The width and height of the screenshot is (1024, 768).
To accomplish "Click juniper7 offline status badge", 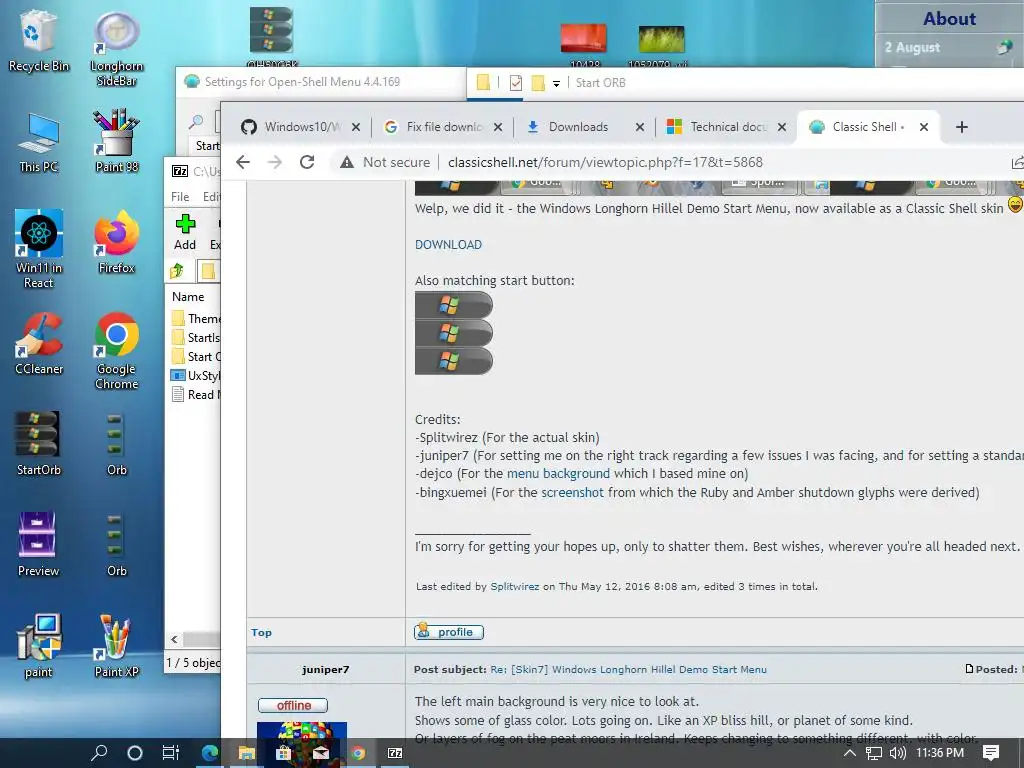I will click(x=293, y=705).
